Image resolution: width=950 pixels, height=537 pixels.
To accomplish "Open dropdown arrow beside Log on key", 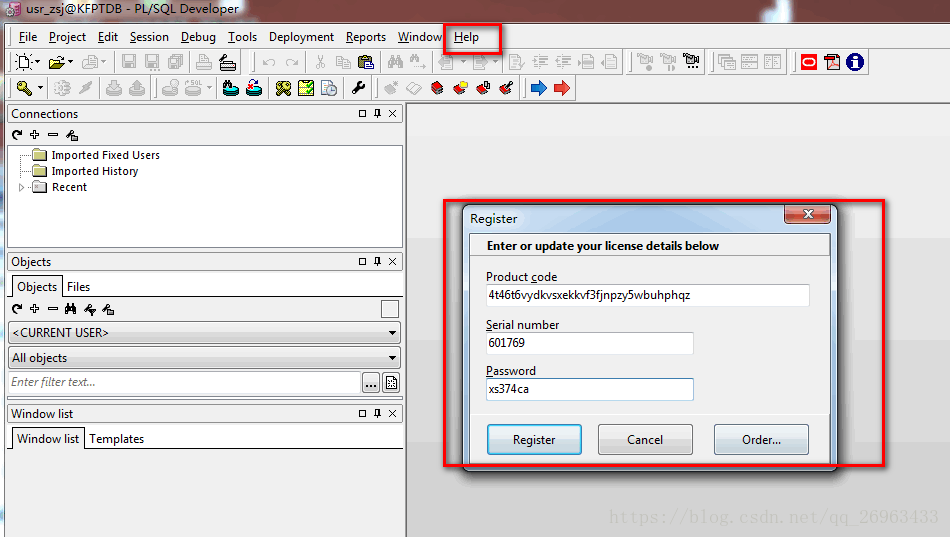I will tap(40, 88).
